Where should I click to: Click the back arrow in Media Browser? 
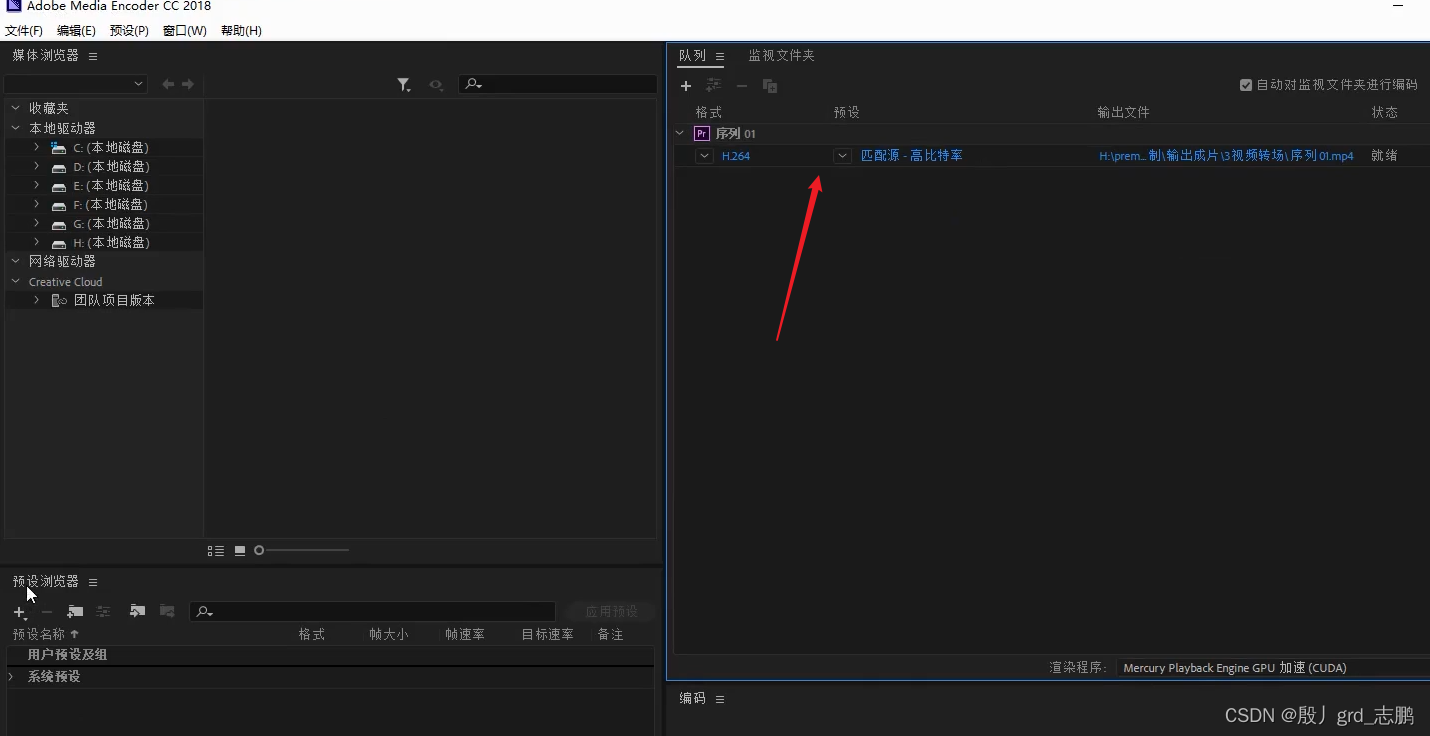pyautogui.click(x=168, y=85)
